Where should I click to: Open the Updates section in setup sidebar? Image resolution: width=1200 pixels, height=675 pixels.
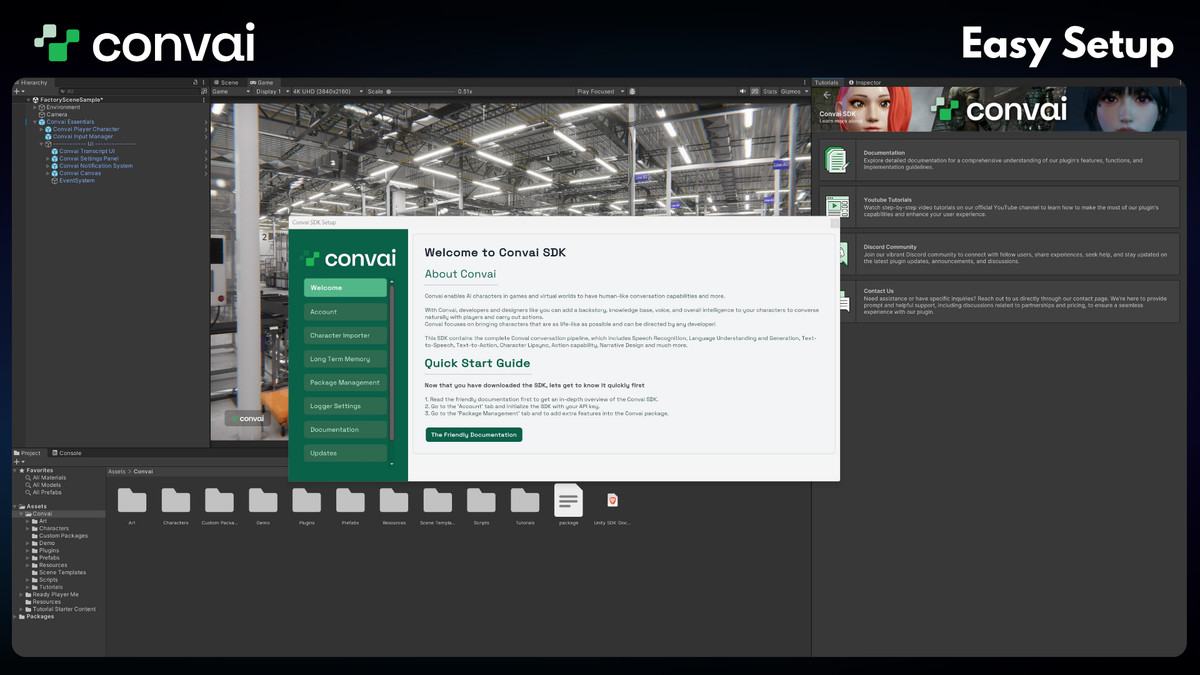pos(345,453)
